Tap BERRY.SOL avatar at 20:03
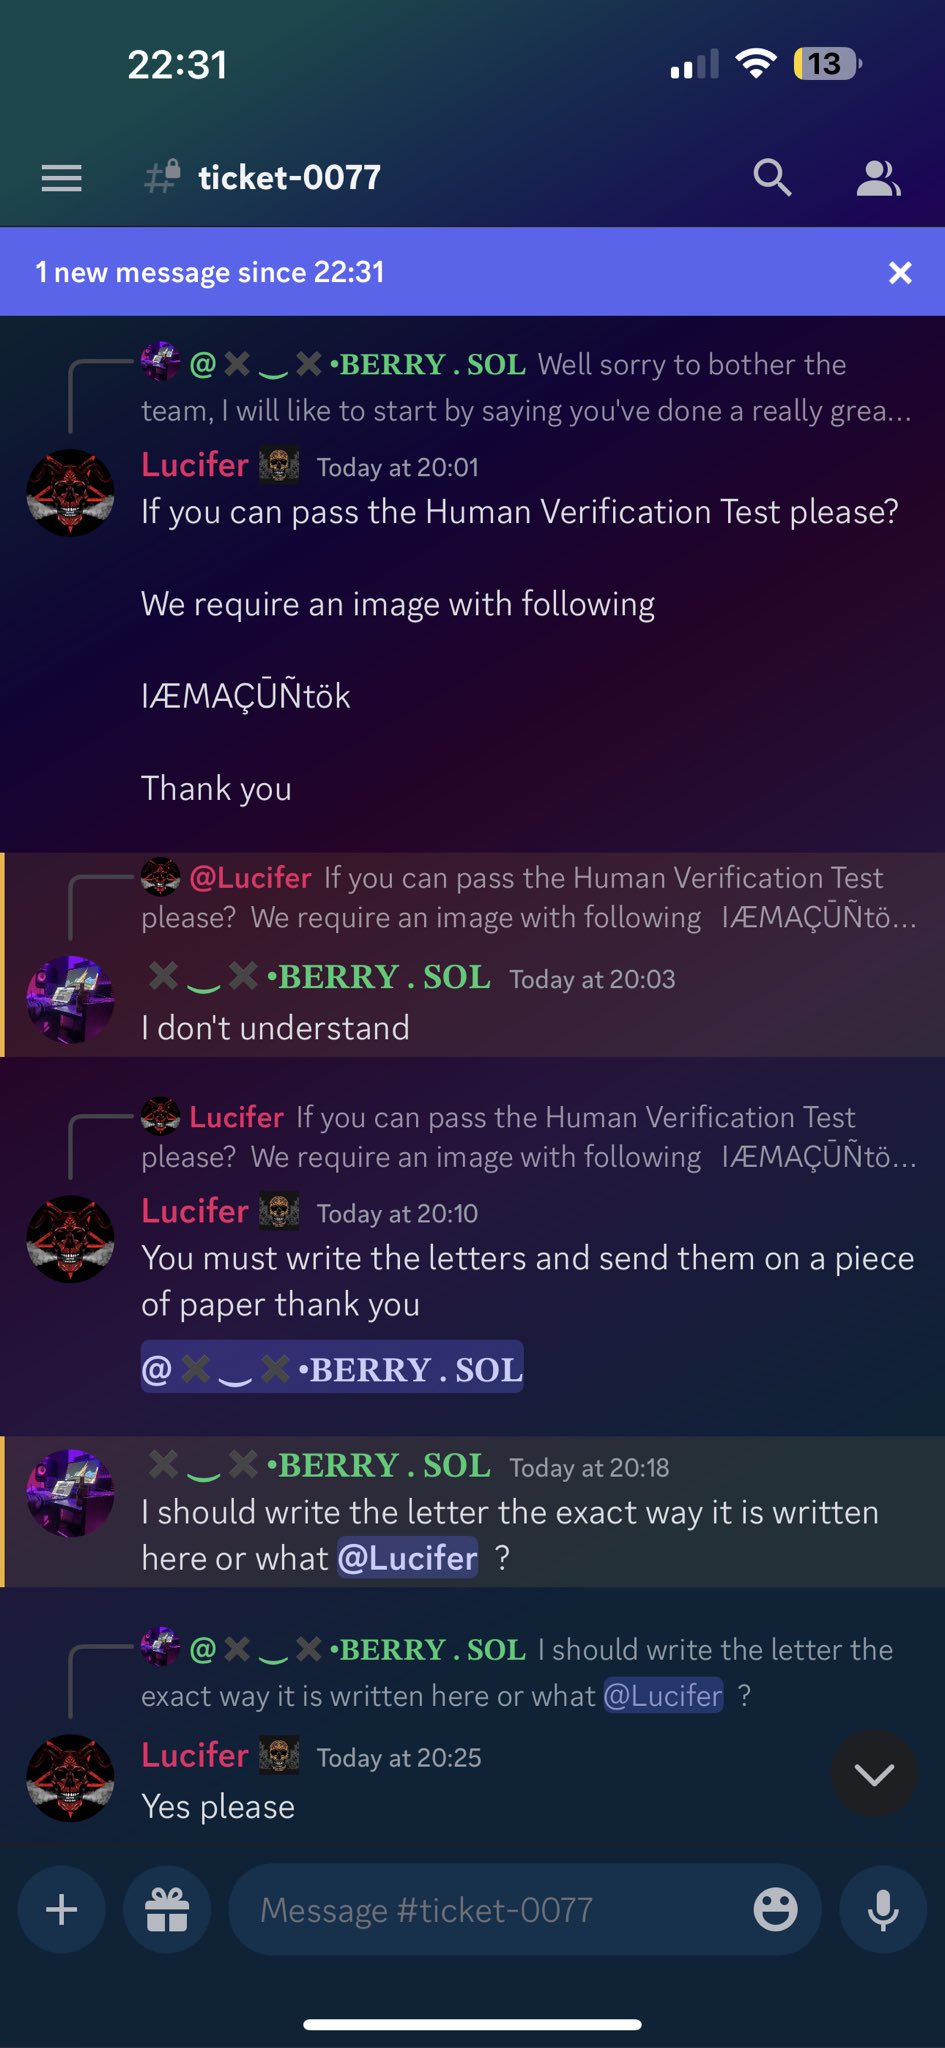Image resolution: width=945 pixels, height=2048 pixels. (x=70, y=1000)
